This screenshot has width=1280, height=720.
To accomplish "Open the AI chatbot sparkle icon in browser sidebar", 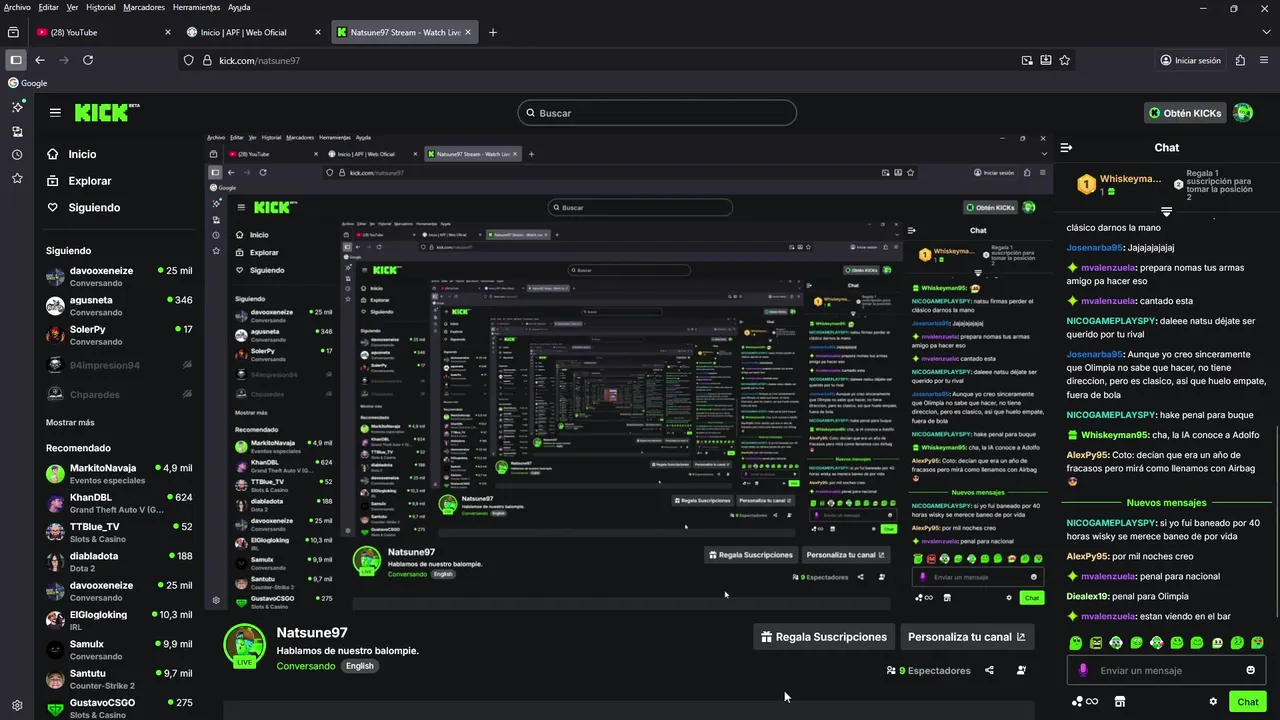I will (x=17, y=106).
